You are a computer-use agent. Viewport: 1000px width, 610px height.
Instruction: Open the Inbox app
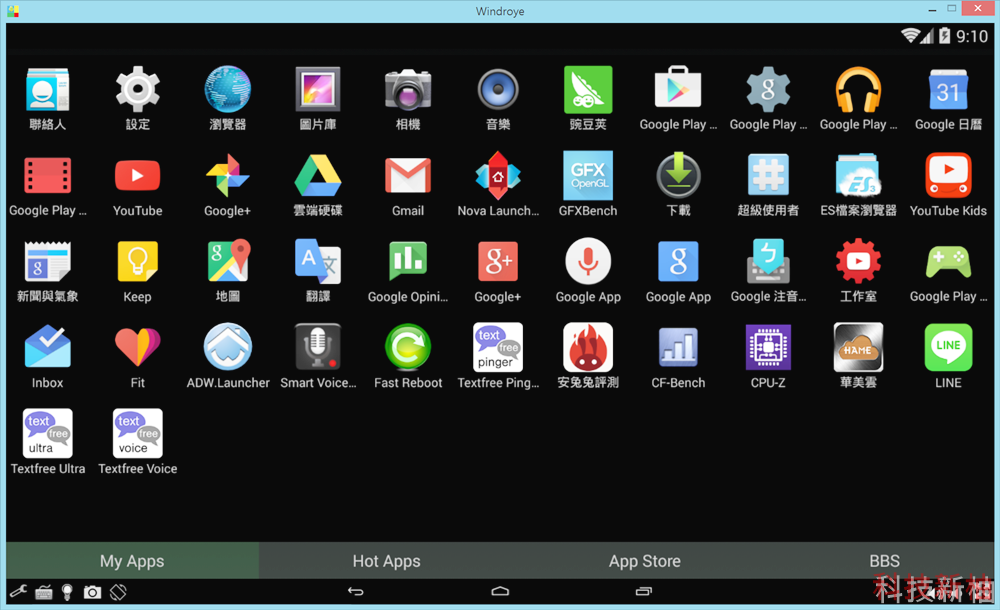coord(47,346)
